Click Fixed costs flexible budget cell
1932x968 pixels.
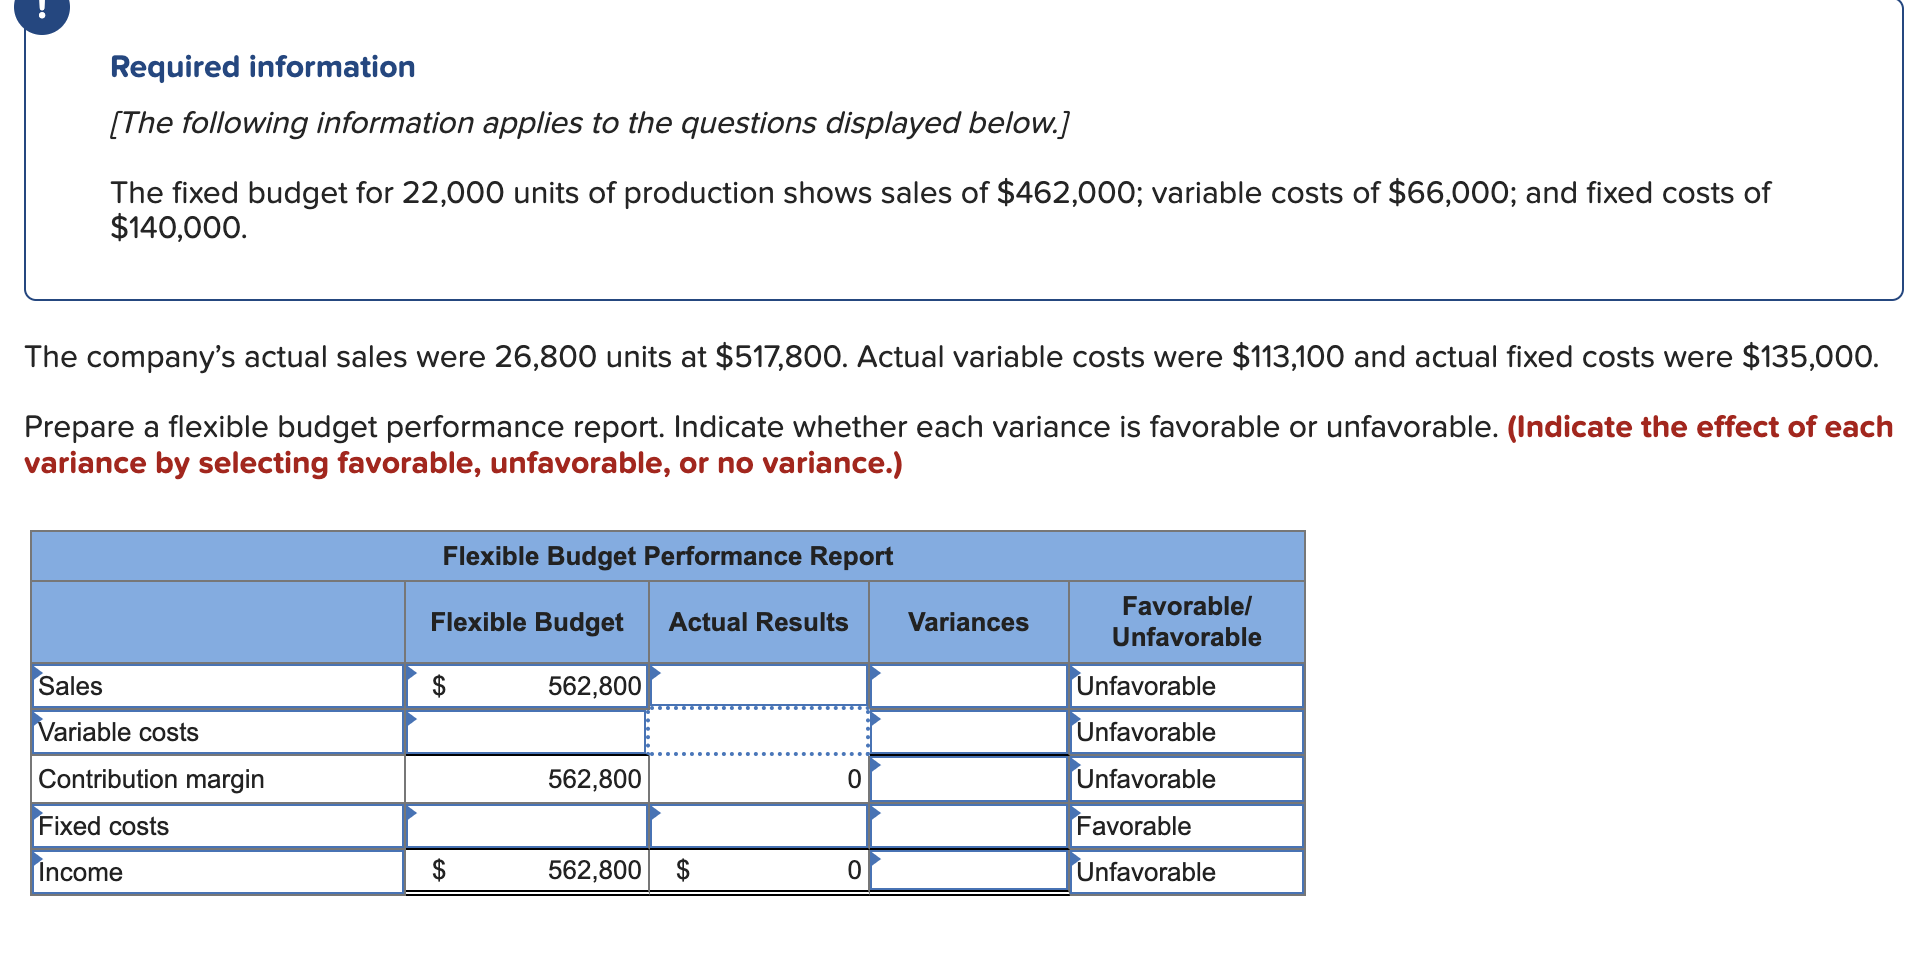pyautogui.click(x=527, y=826)
